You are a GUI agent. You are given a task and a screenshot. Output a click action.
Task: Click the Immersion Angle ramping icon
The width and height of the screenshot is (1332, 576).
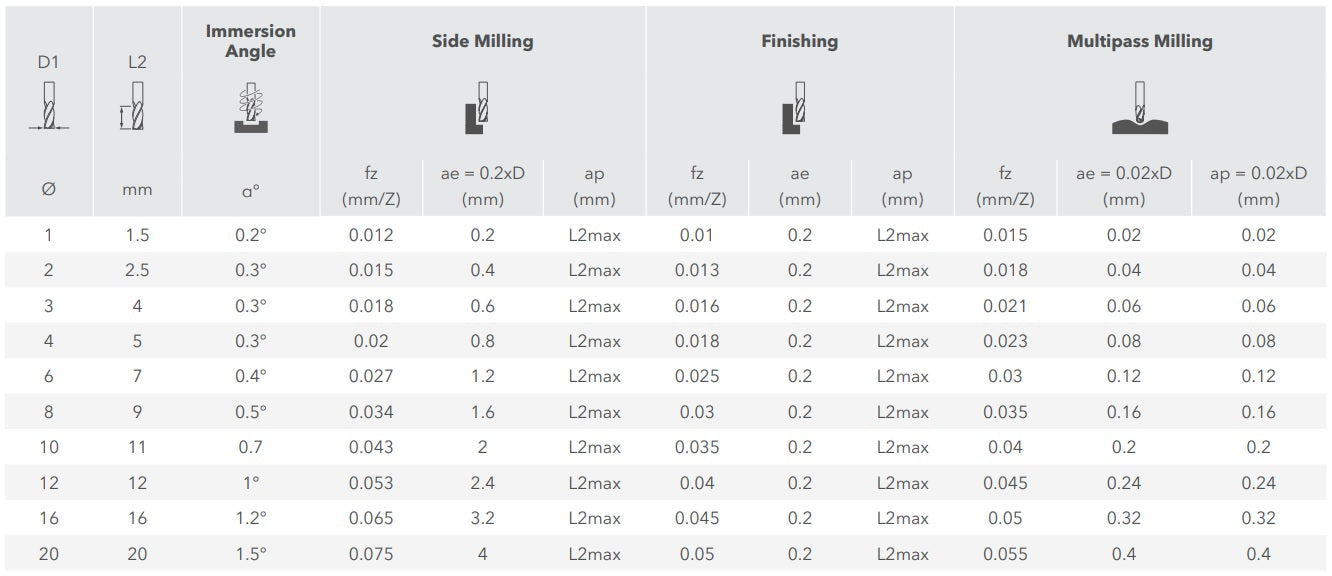pos(250,107)
